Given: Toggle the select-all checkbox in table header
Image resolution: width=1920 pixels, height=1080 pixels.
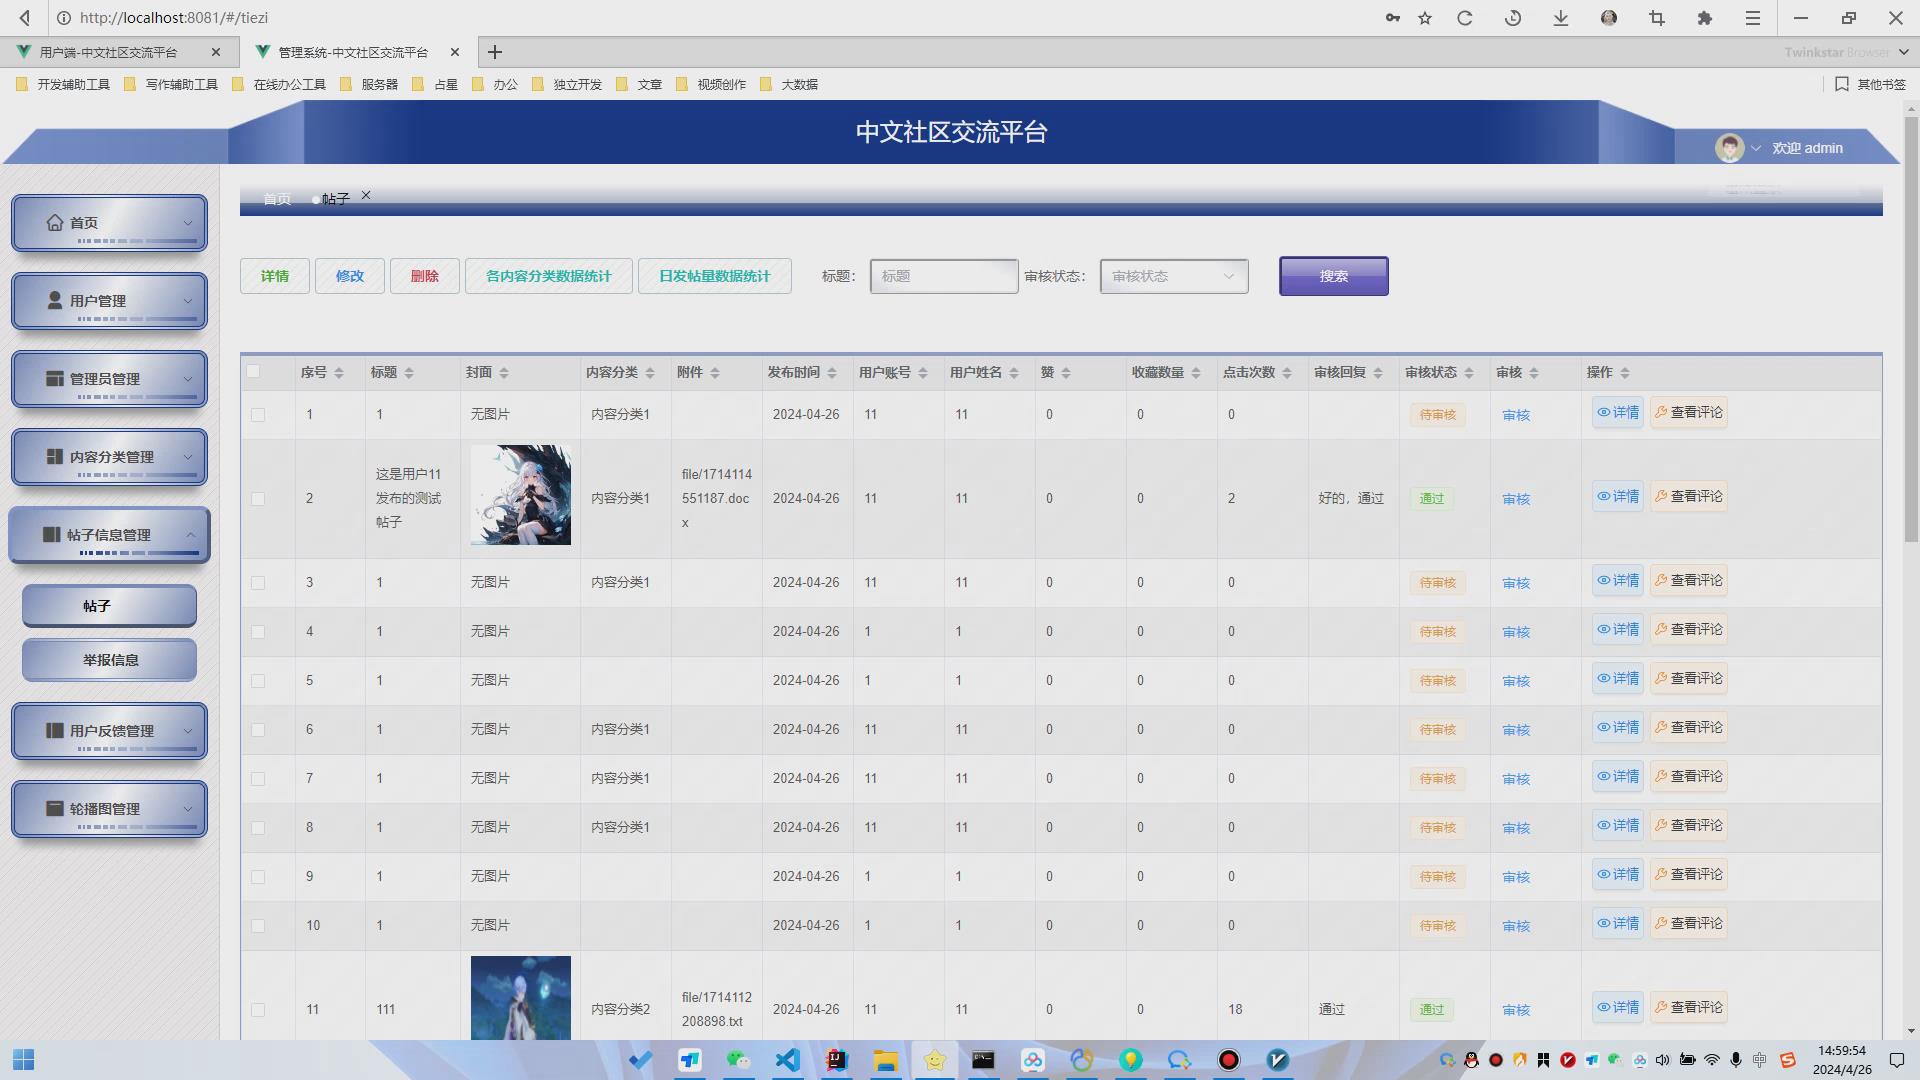Looking at the screenshot, I should [x=256, y=371].
